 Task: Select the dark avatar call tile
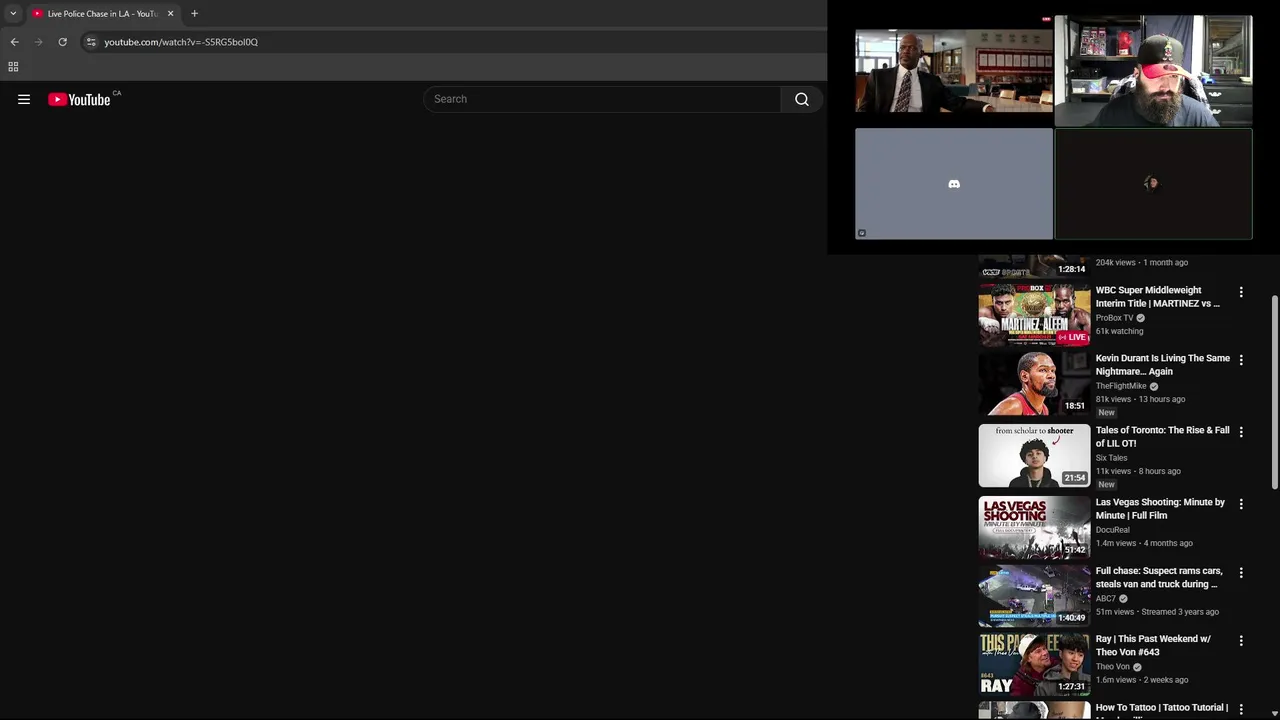(x=1153, y=184)
